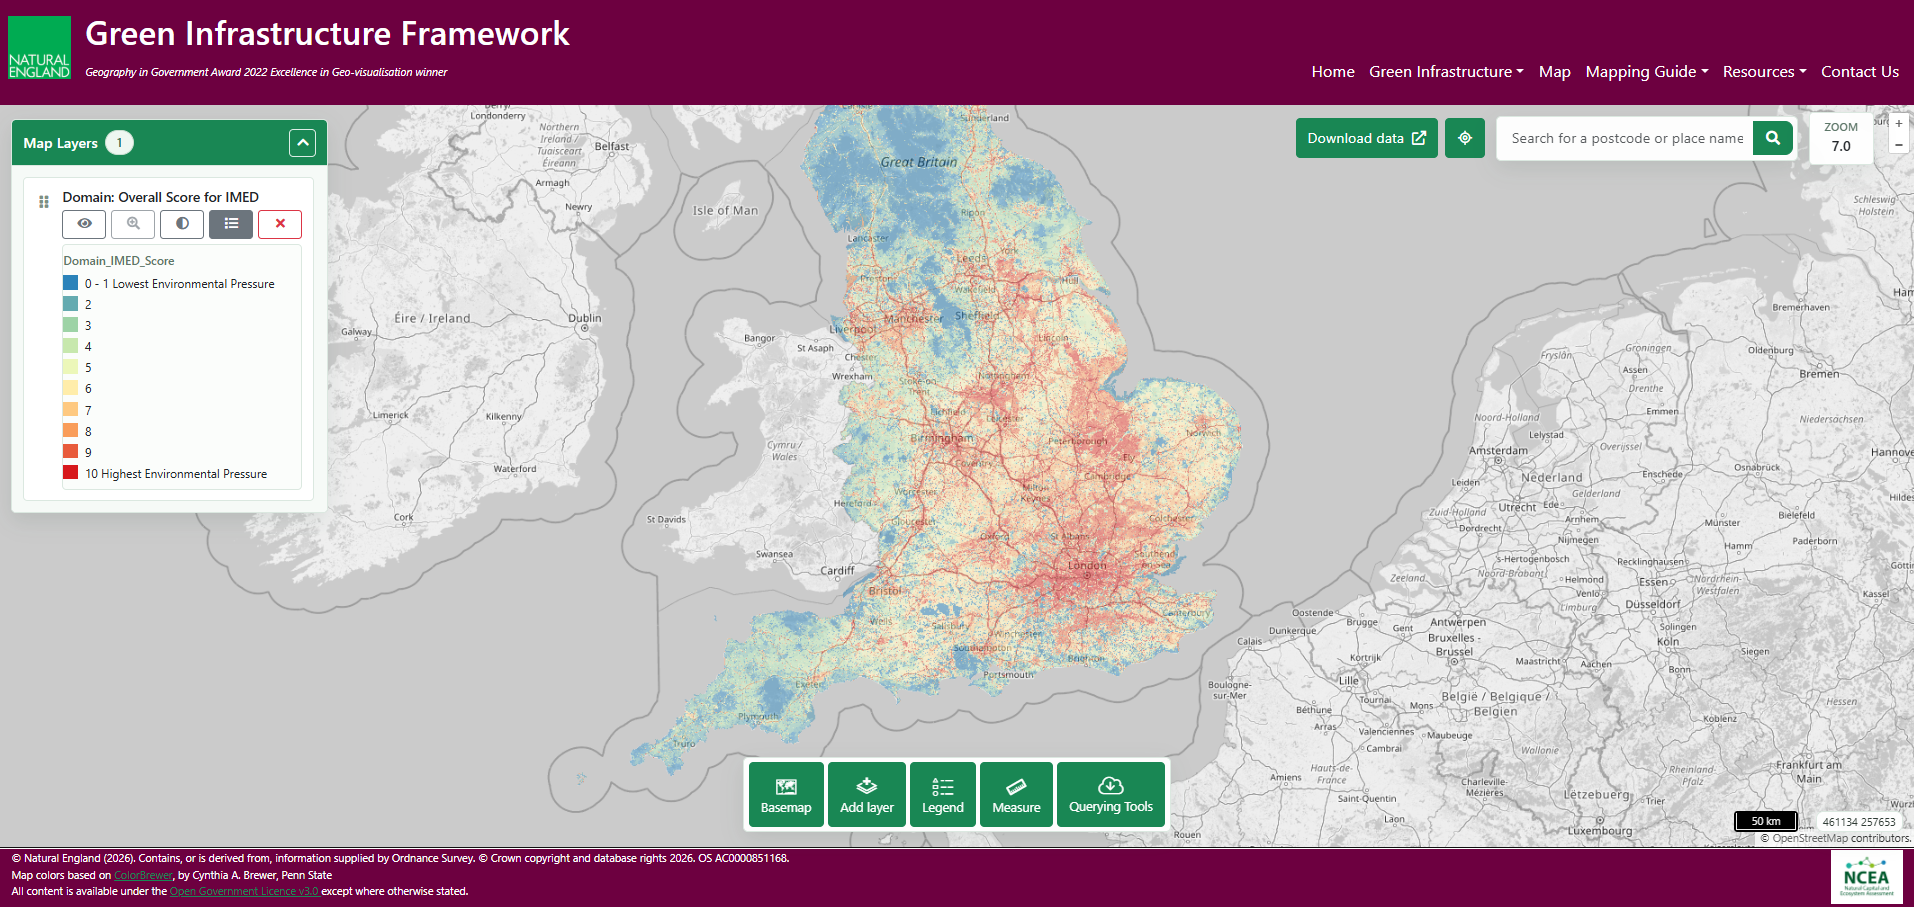Toggle the IMED layer legend list button
Viewport: 1914px width, 907px height.
point(231,224)
